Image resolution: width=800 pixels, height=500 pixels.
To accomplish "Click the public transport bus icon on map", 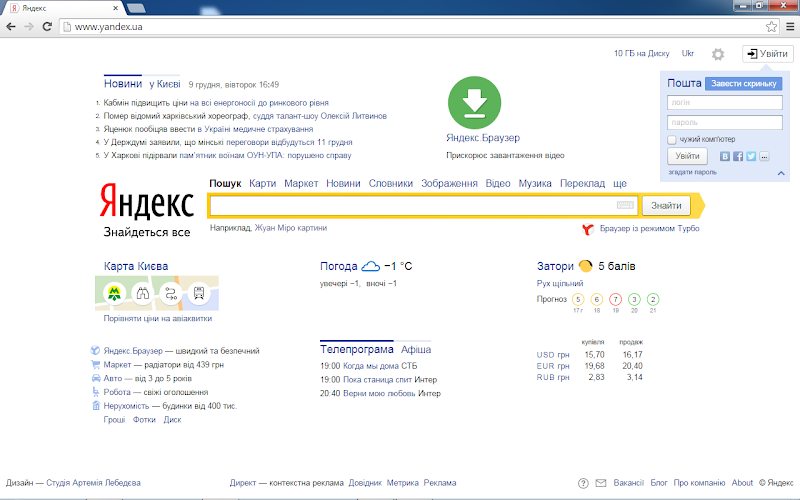I will point(198,293).
